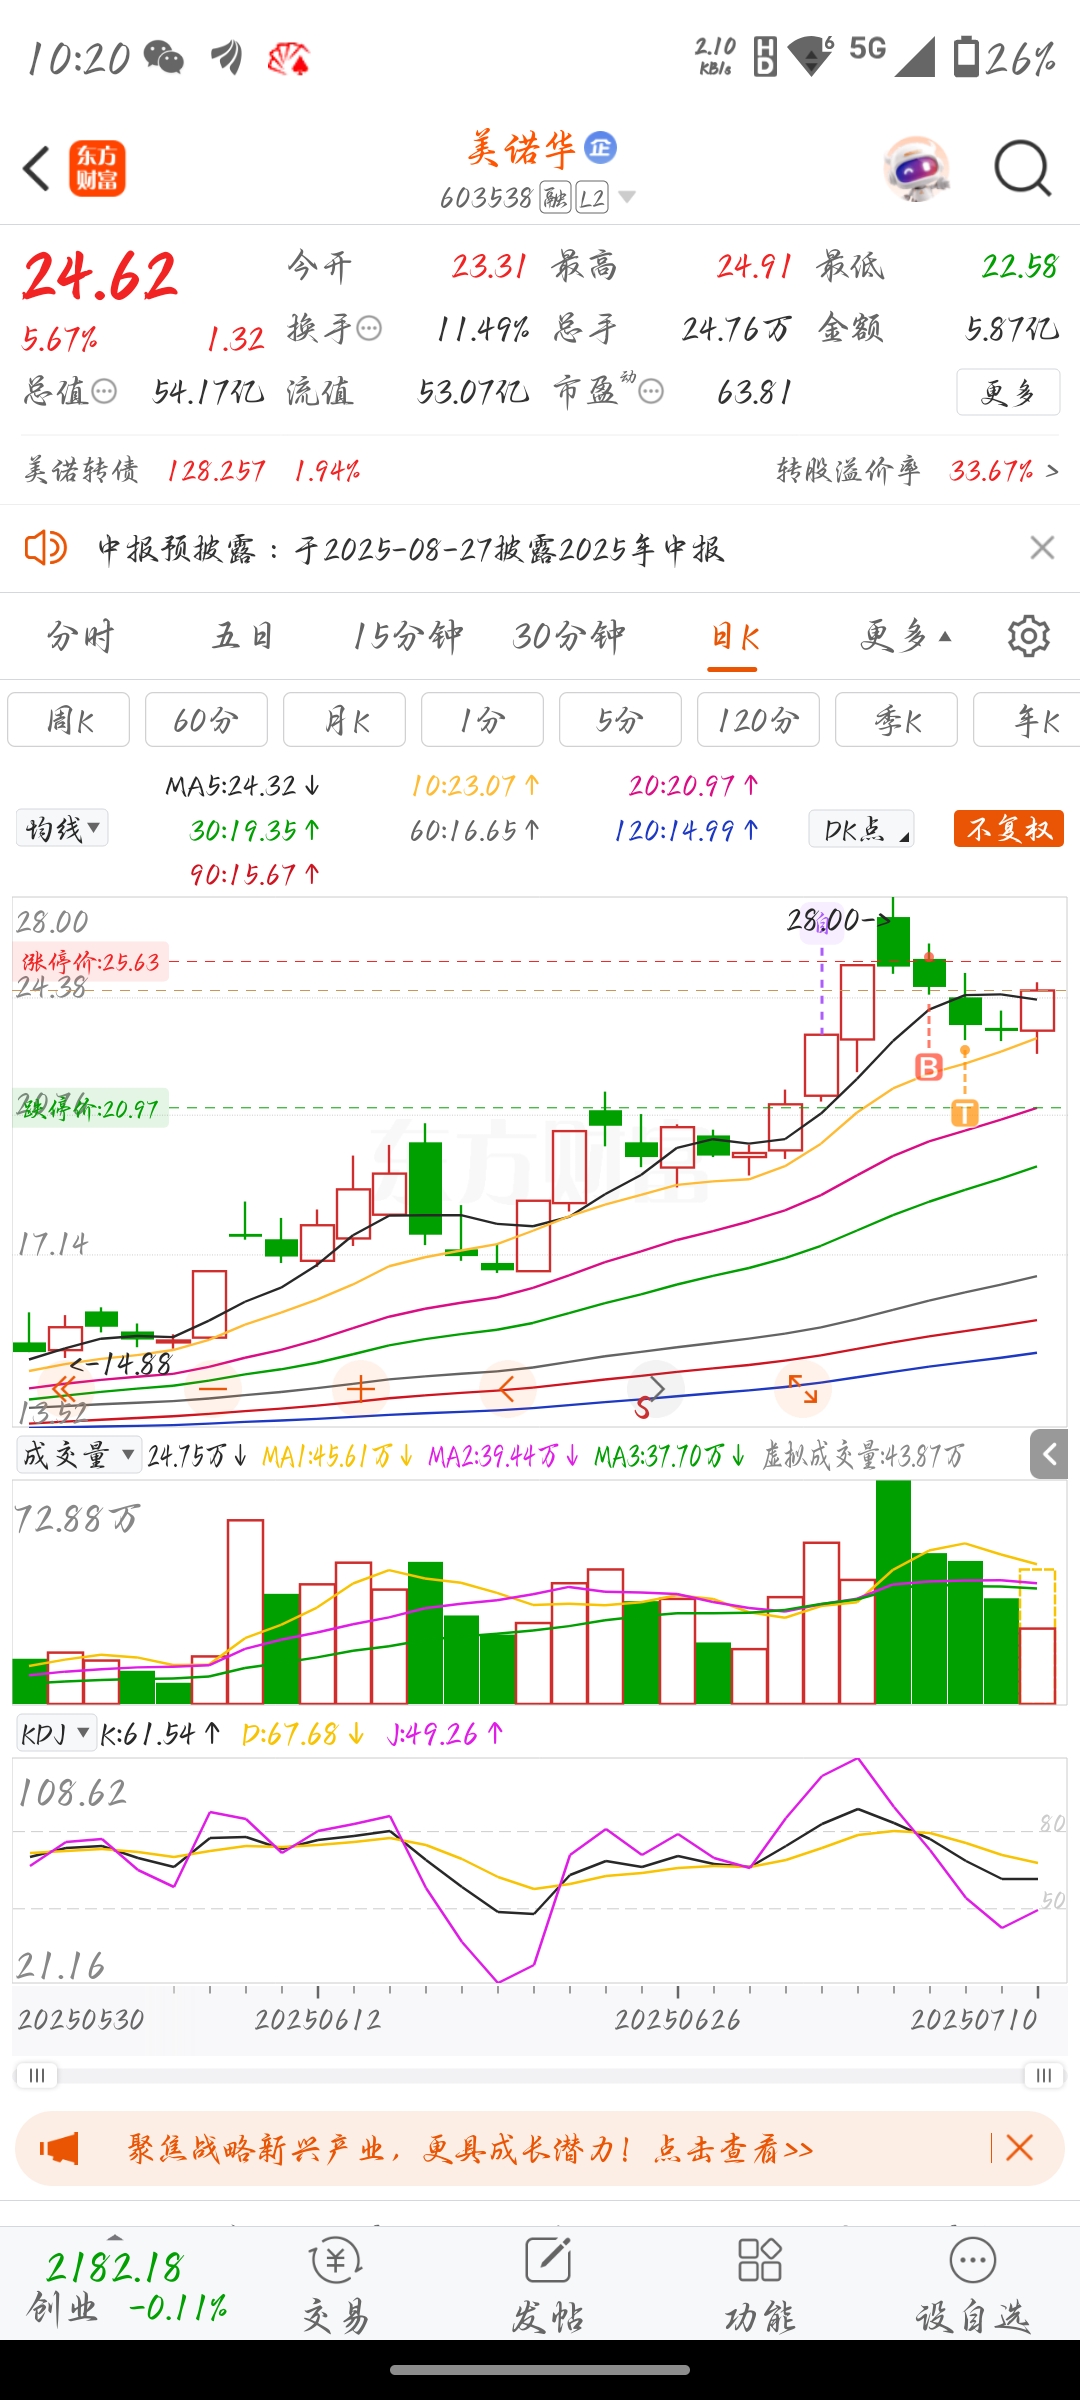The height and width of the screenshot is (2400, 1080).
Task: Tap the L2 level badge
Action: tap(592, 198)
